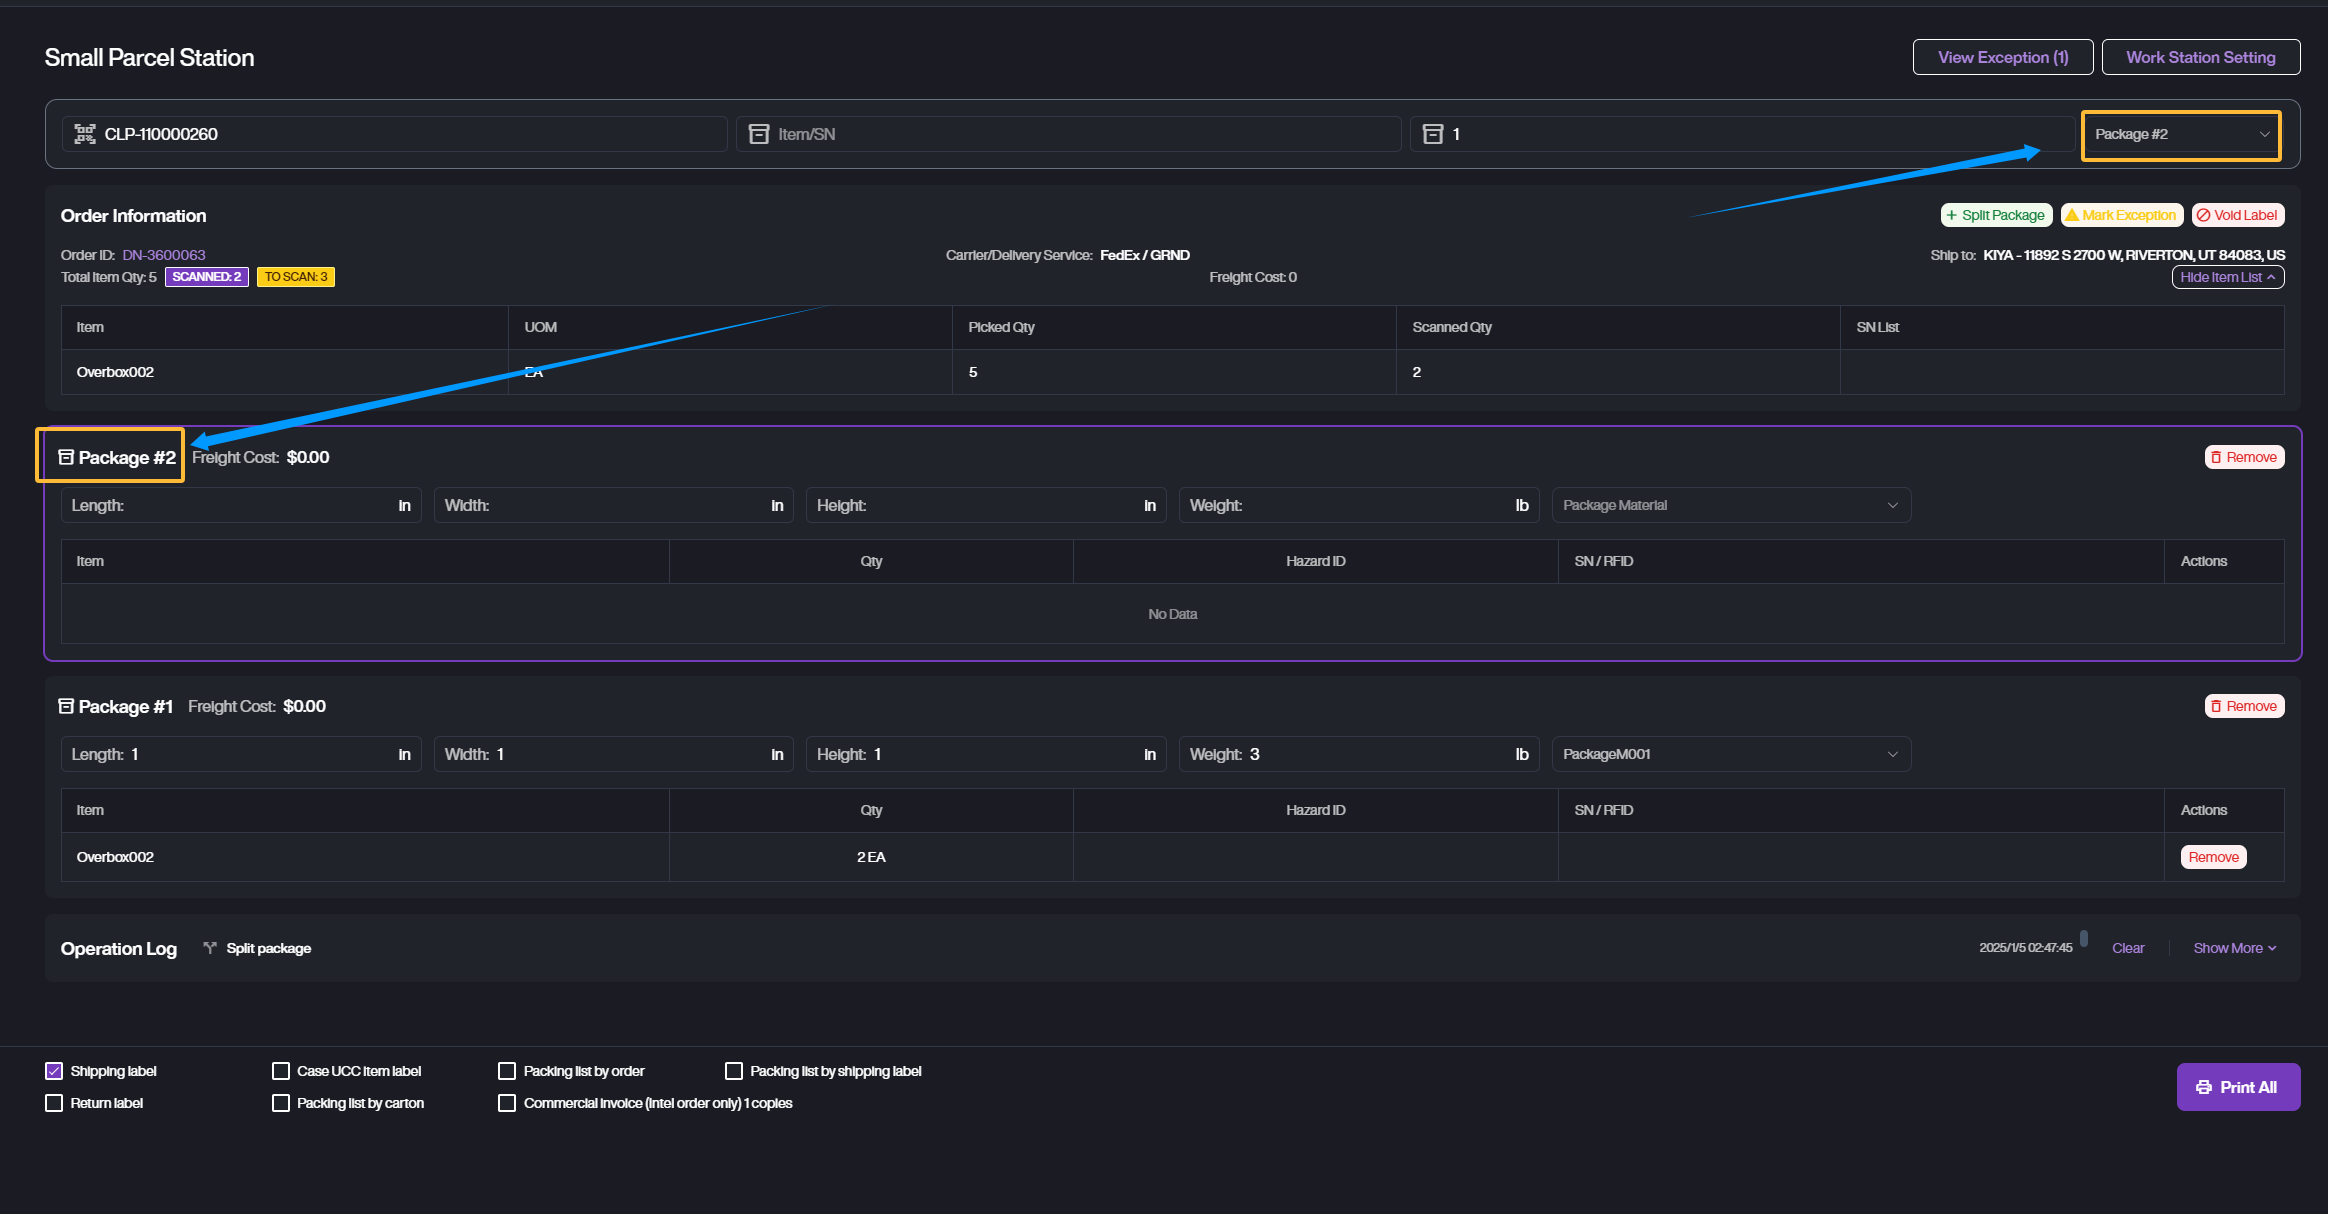Expand operation log with Show More

[x=2234, y=948]
